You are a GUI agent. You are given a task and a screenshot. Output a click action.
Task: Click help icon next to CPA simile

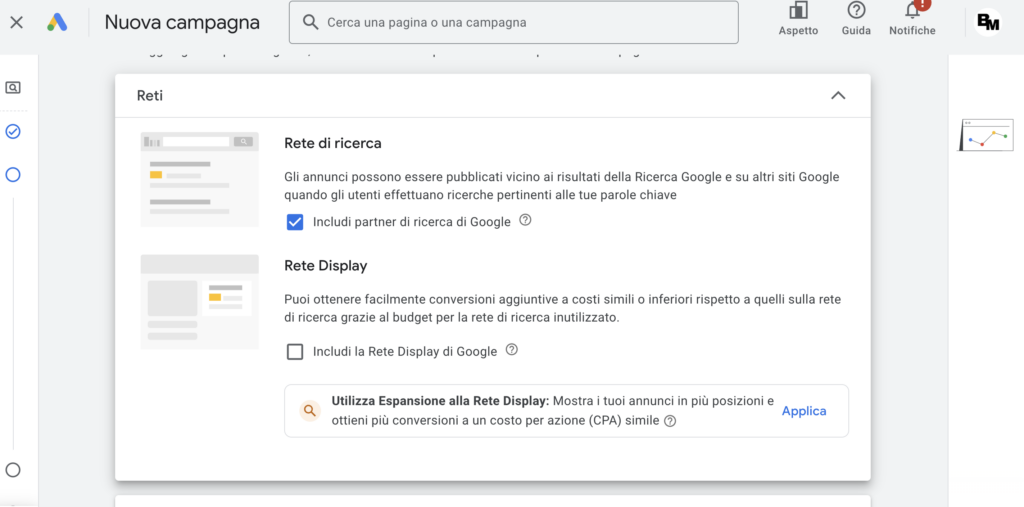pos(670,421)
